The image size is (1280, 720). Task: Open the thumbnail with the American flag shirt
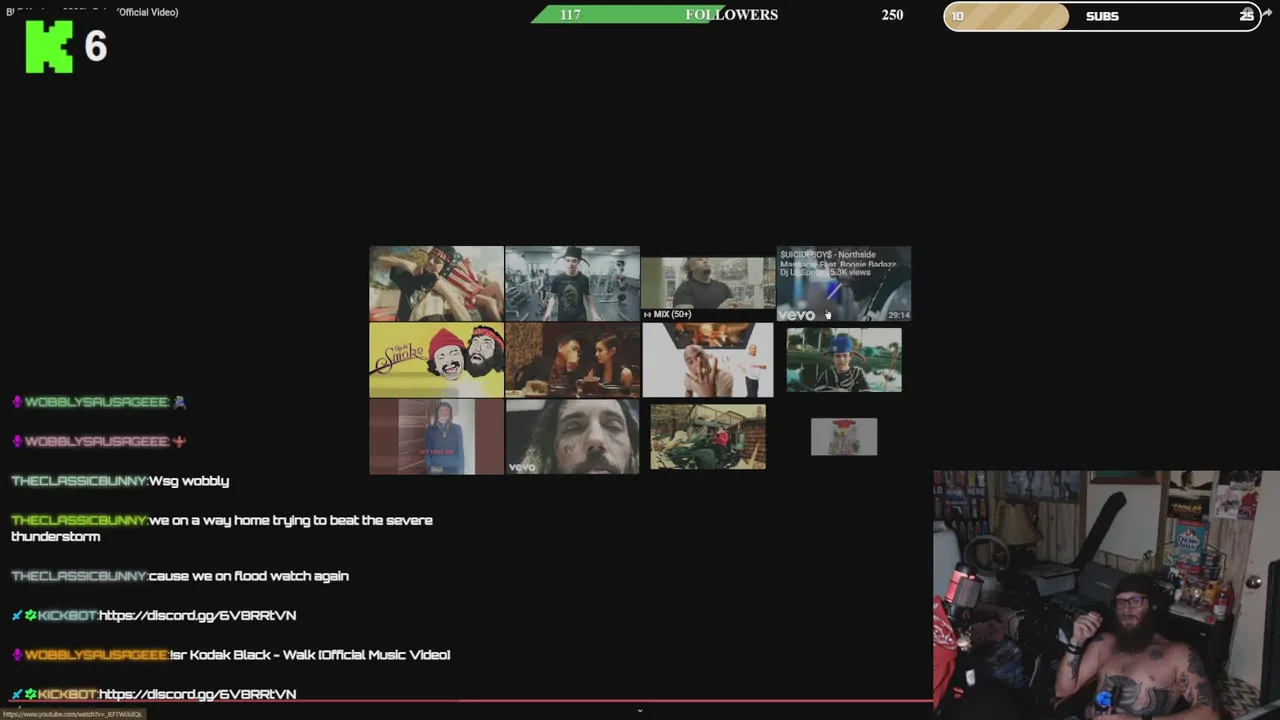[436, 284]
